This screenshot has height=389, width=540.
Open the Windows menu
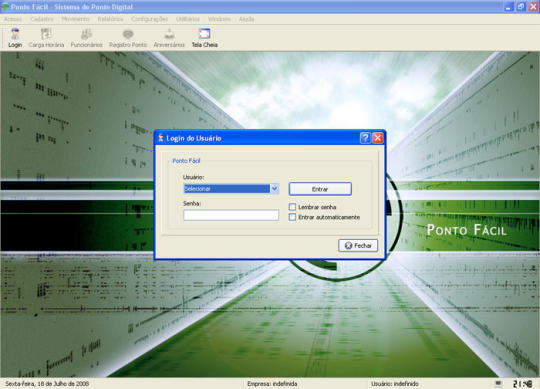click(x=219, y=19)
